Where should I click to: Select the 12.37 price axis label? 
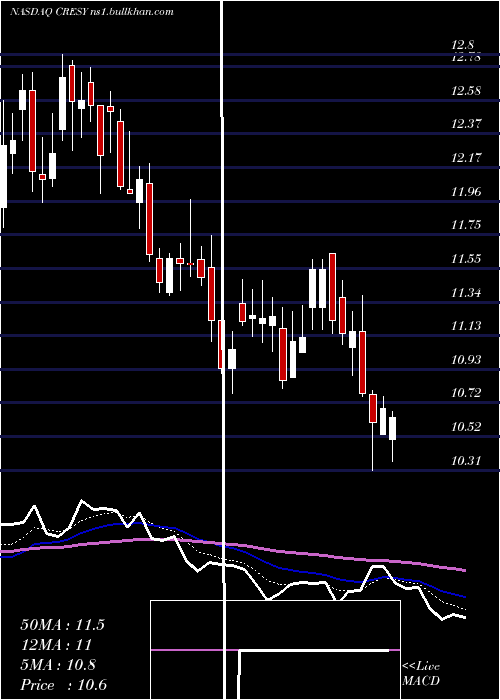tap(466, 124)
